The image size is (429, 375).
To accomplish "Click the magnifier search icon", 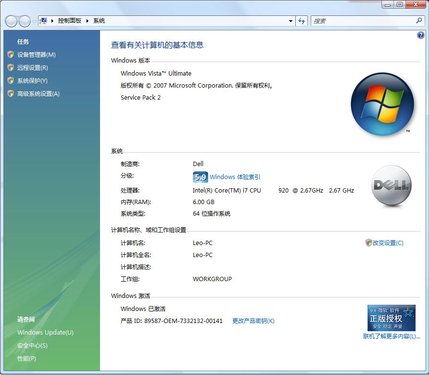I will (x=419, y=21).
